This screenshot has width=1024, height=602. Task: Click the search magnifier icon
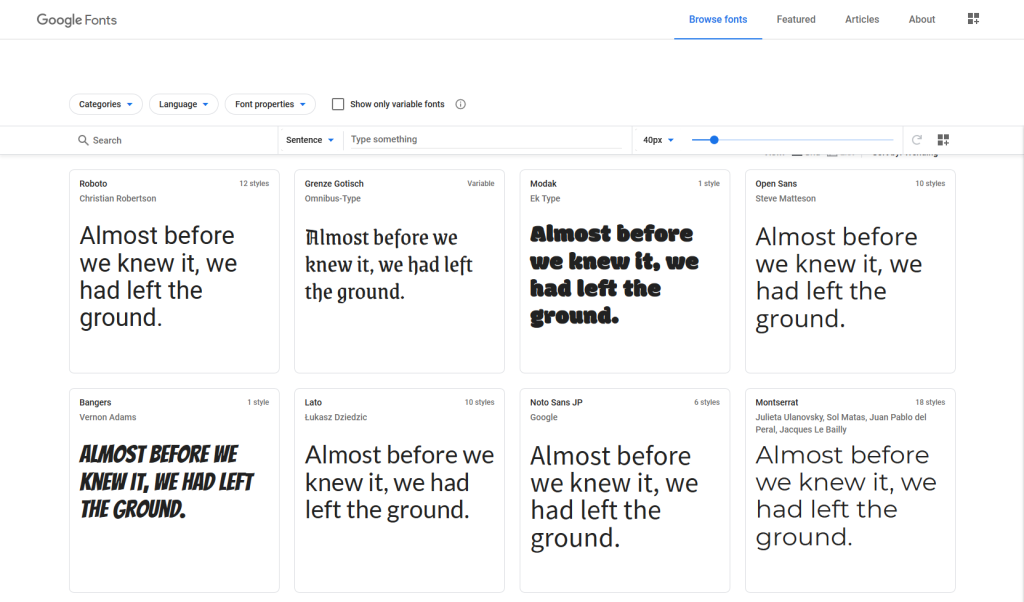pyautogui.click(x=84, y=139)
